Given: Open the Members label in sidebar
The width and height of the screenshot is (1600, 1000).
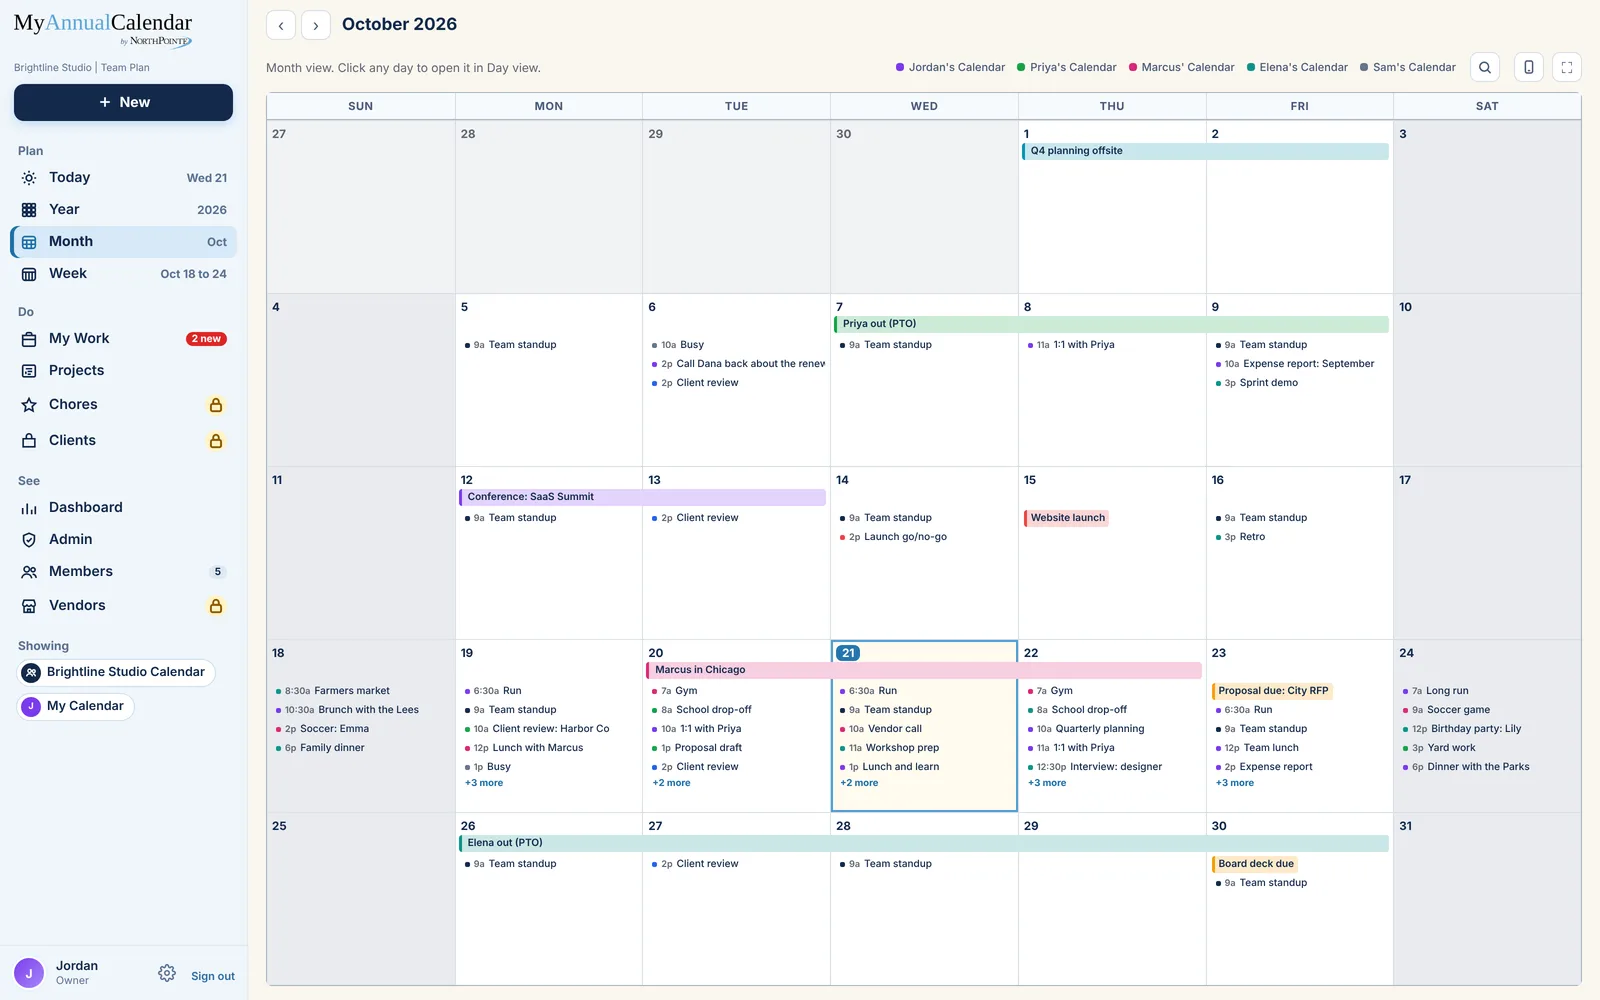Looking at the screenshot, I should tap(81, 572).
